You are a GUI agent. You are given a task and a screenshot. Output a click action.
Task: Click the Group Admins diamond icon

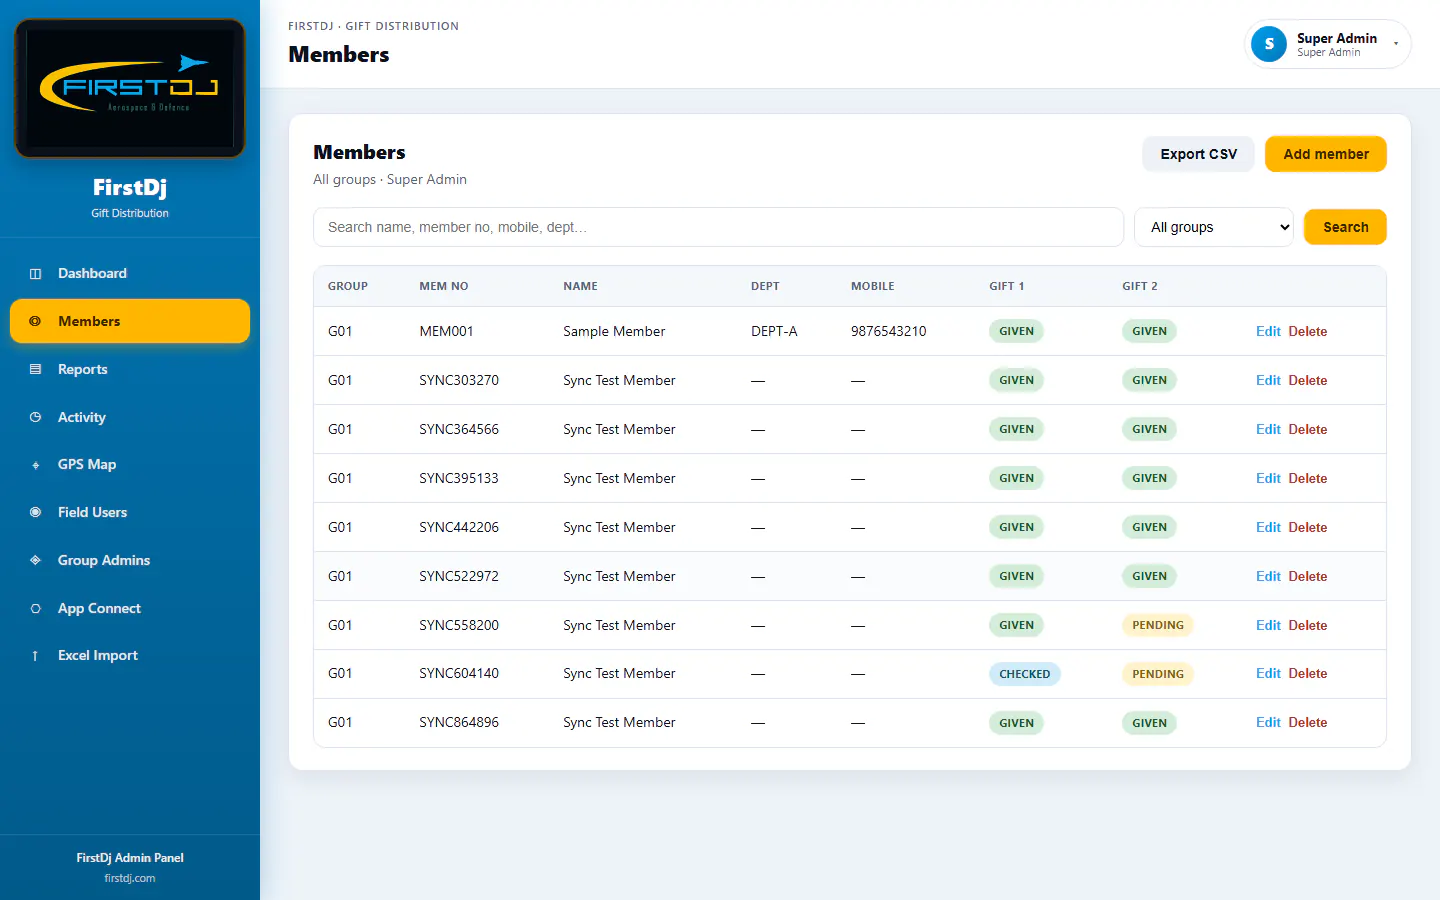(35, 560)
